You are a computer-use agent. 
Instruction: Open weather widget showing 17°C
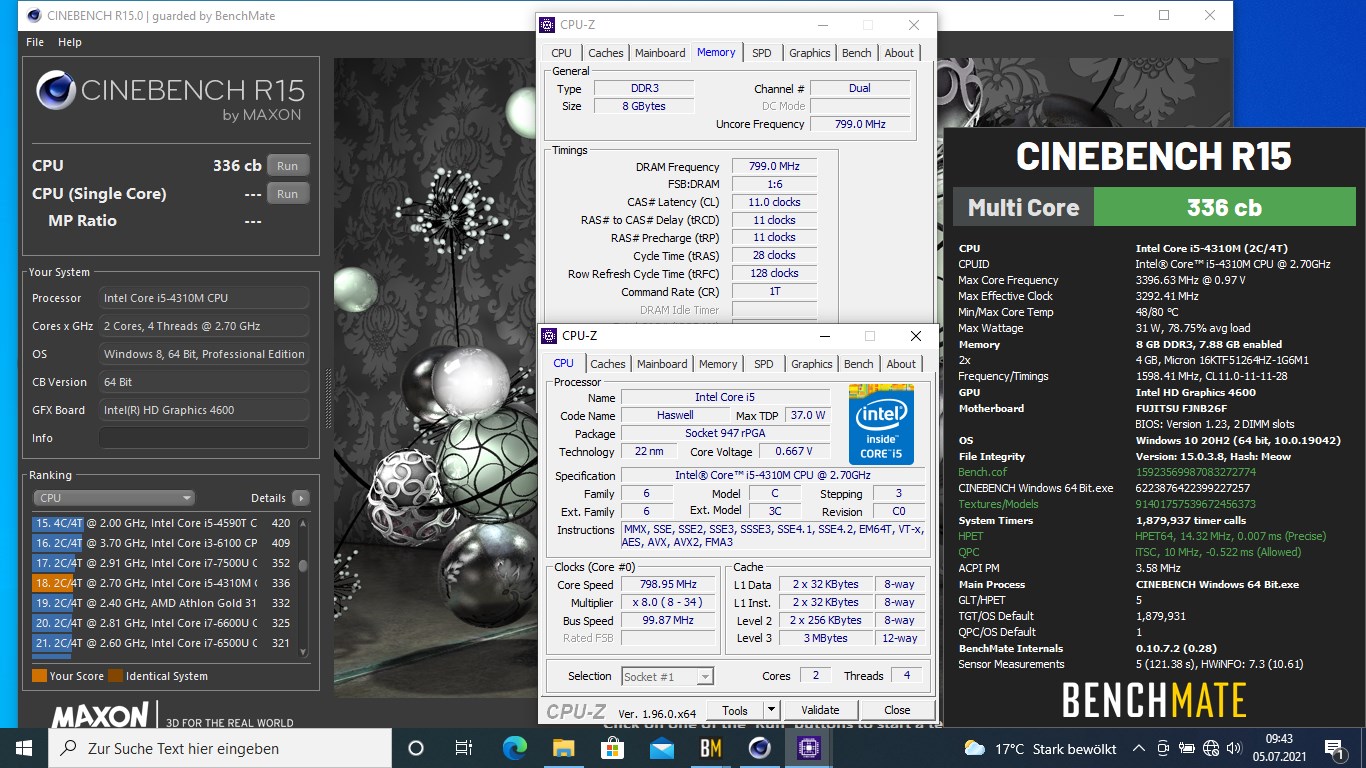pyautogui.click(x=1040, y=748)
